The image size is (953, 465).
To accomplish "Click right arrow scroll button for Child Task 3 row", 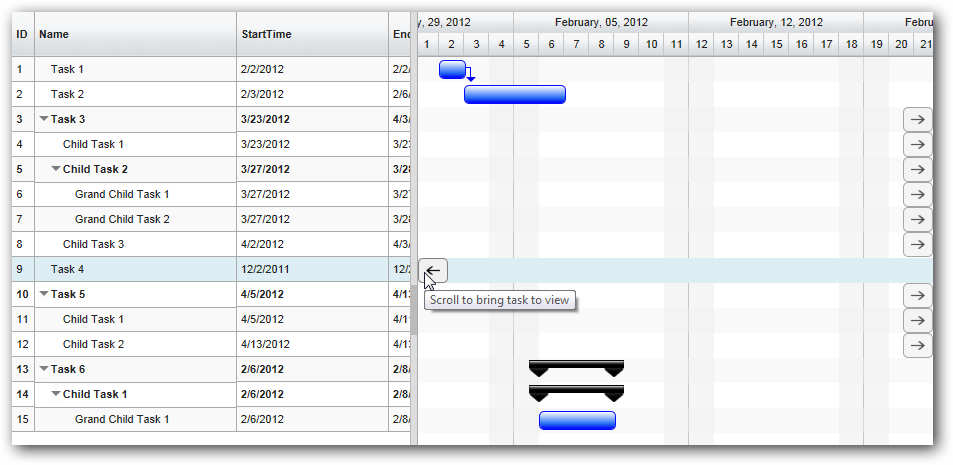I will [x=917, y=245].
